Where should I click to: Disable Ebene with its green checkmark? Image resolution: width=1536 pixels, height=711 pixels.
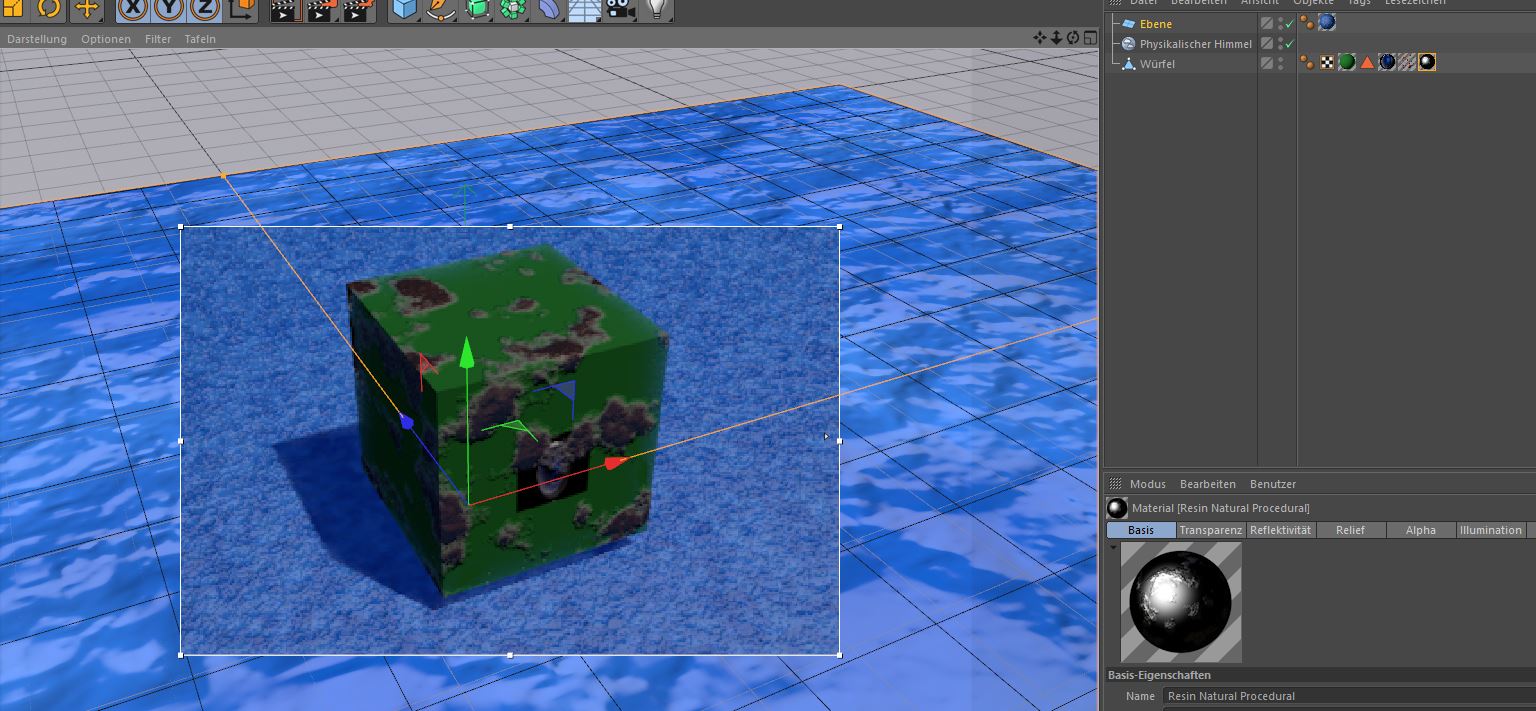(1290, 23)
